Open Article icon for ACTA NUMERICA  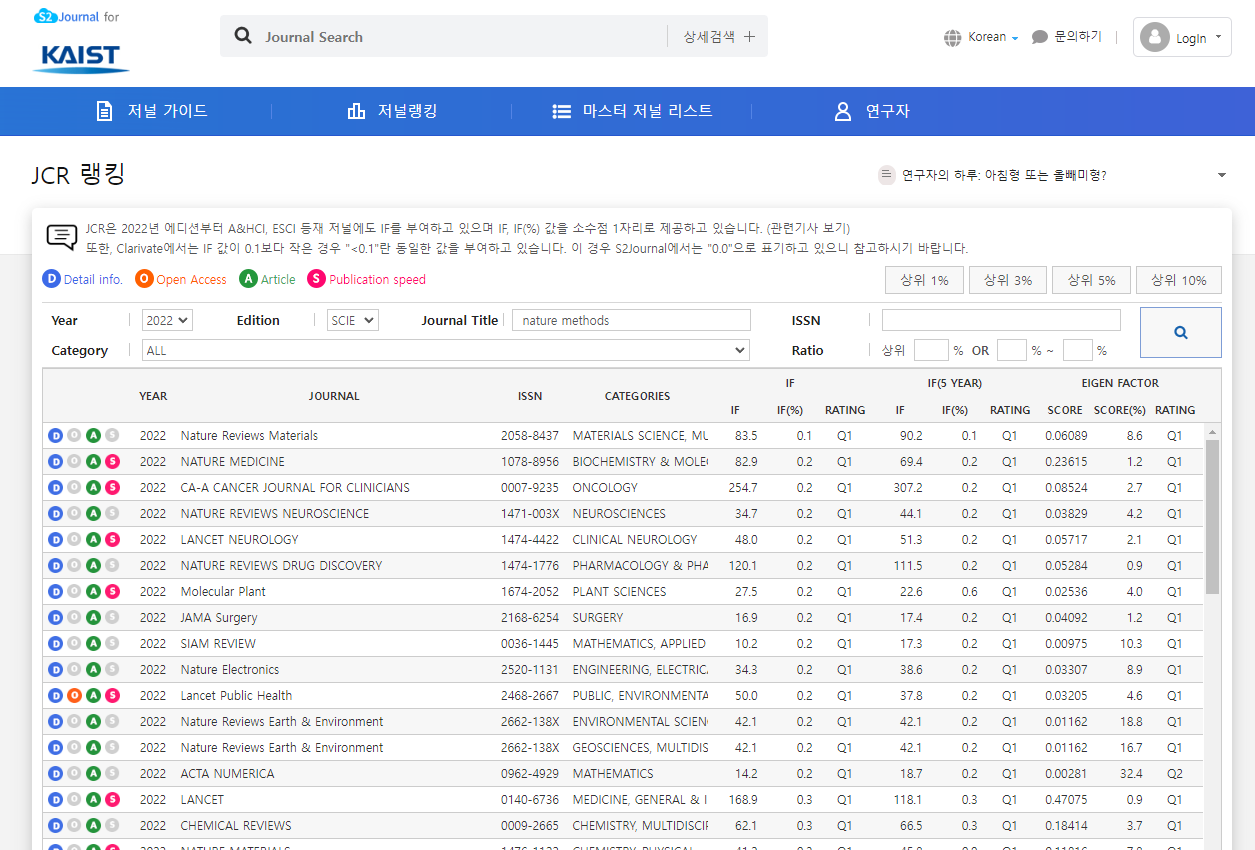point(93,774)
